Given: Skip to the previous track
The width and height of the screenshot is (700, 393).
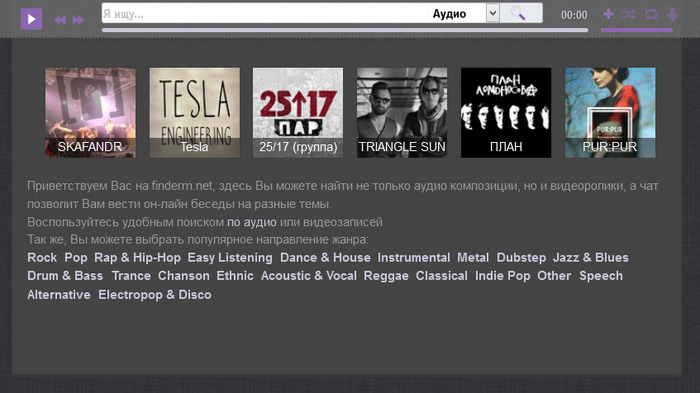Looking at the screenshot, I should [x=60, y=20].
